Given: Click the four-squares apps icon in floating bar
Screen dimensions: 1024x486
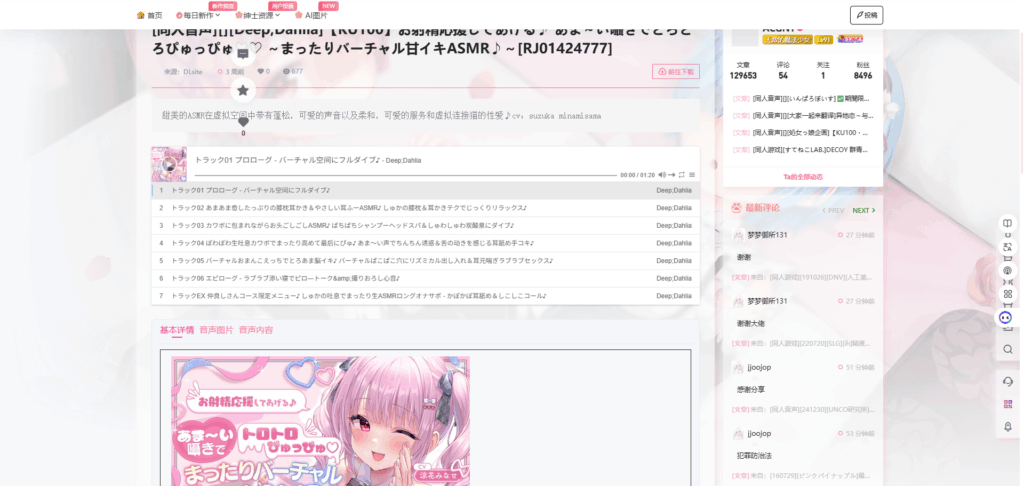Looking at the screenshot, I should [x=1008, y=294].
